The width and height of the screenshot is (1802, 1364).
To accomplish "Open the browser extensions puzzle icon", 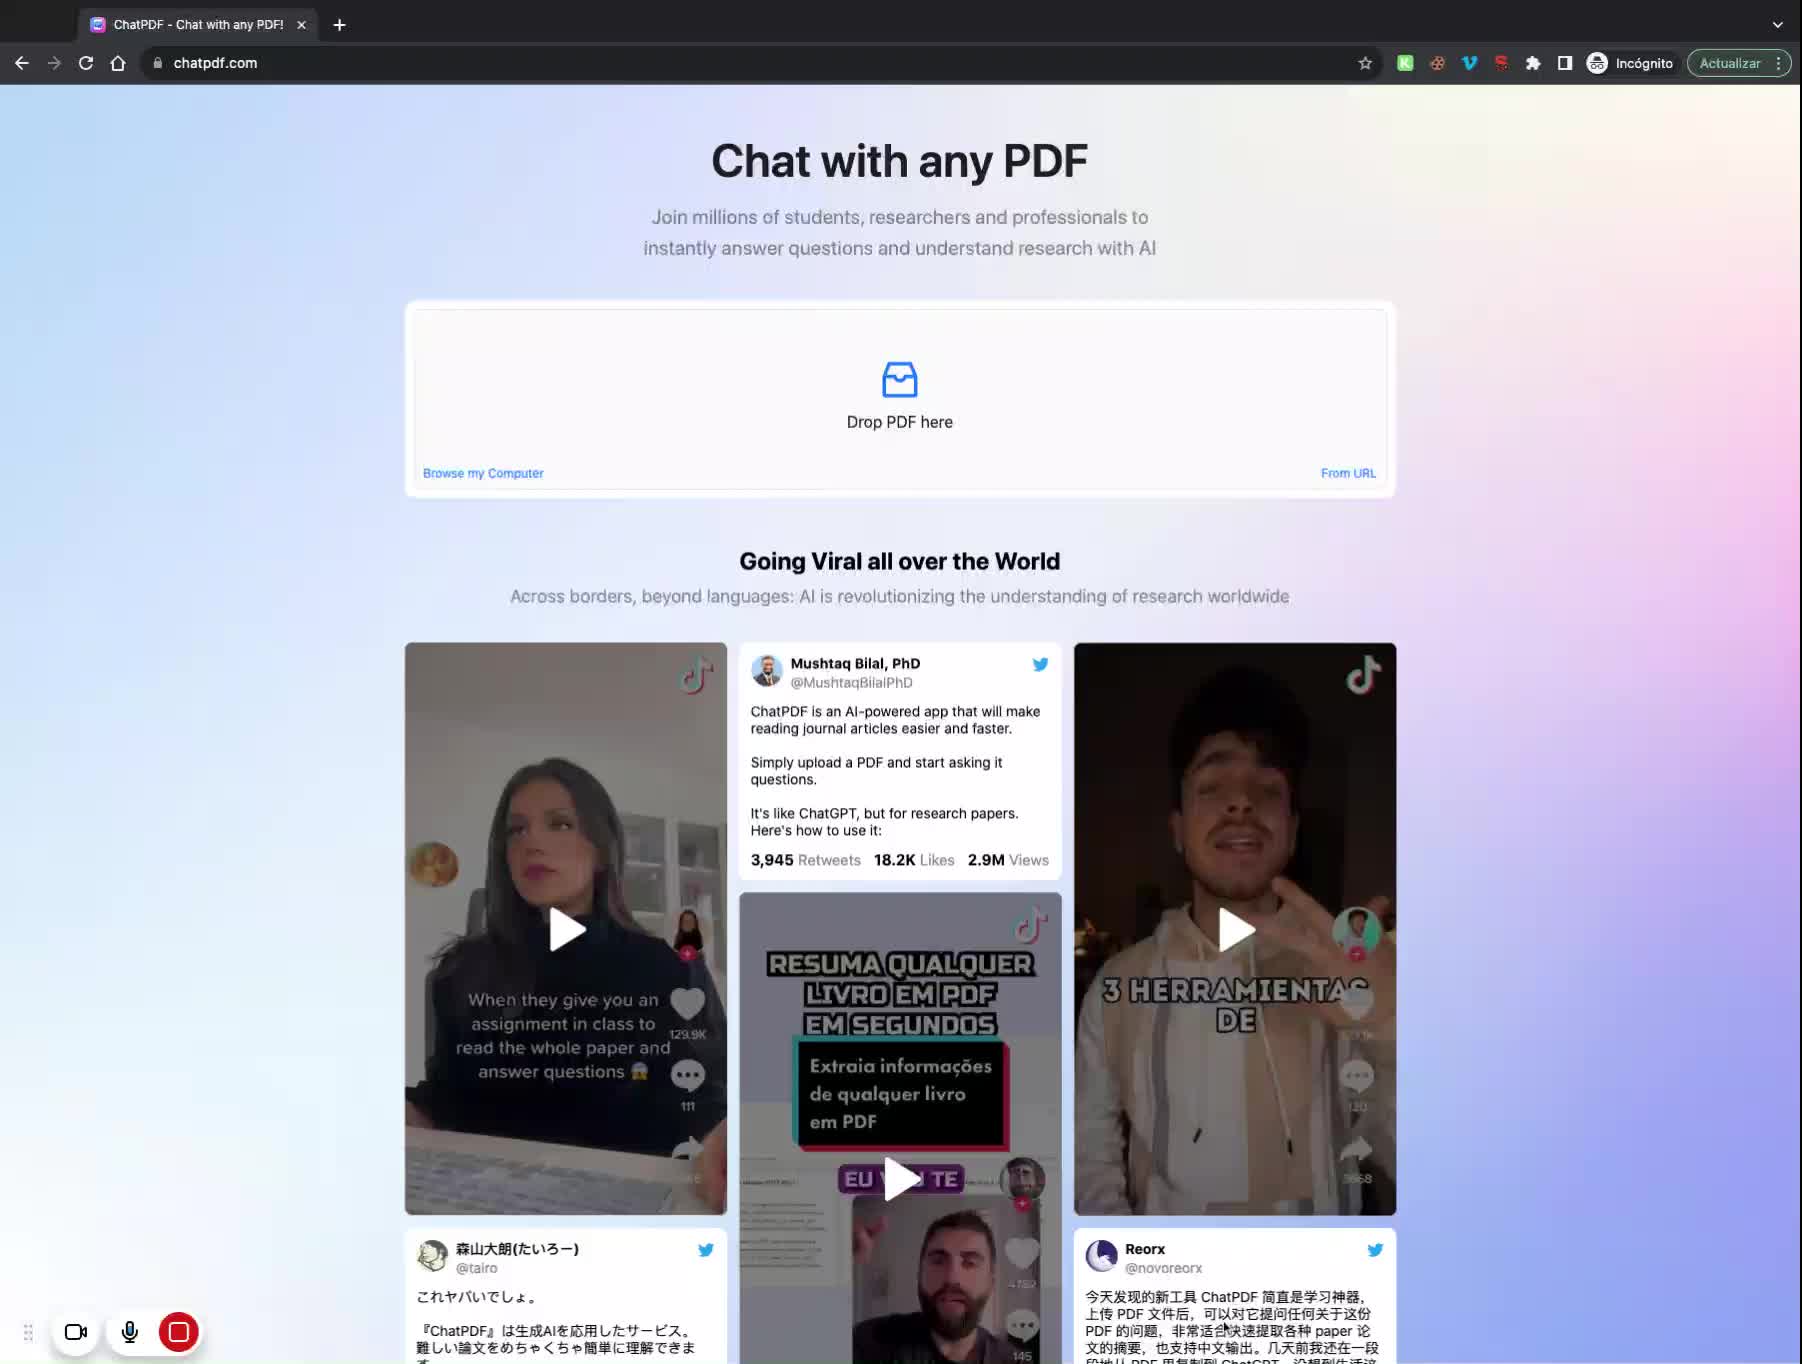I will click(1533, 63).
